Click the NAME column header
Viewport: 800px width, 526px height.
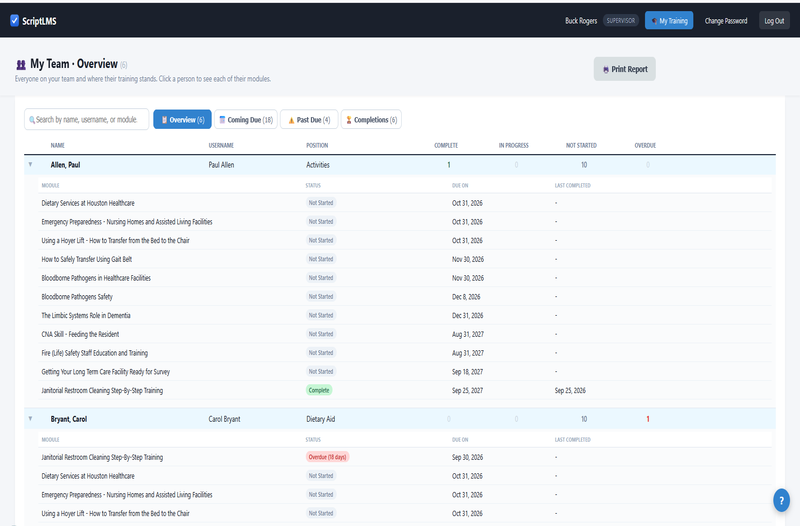[x=58, y=145]
